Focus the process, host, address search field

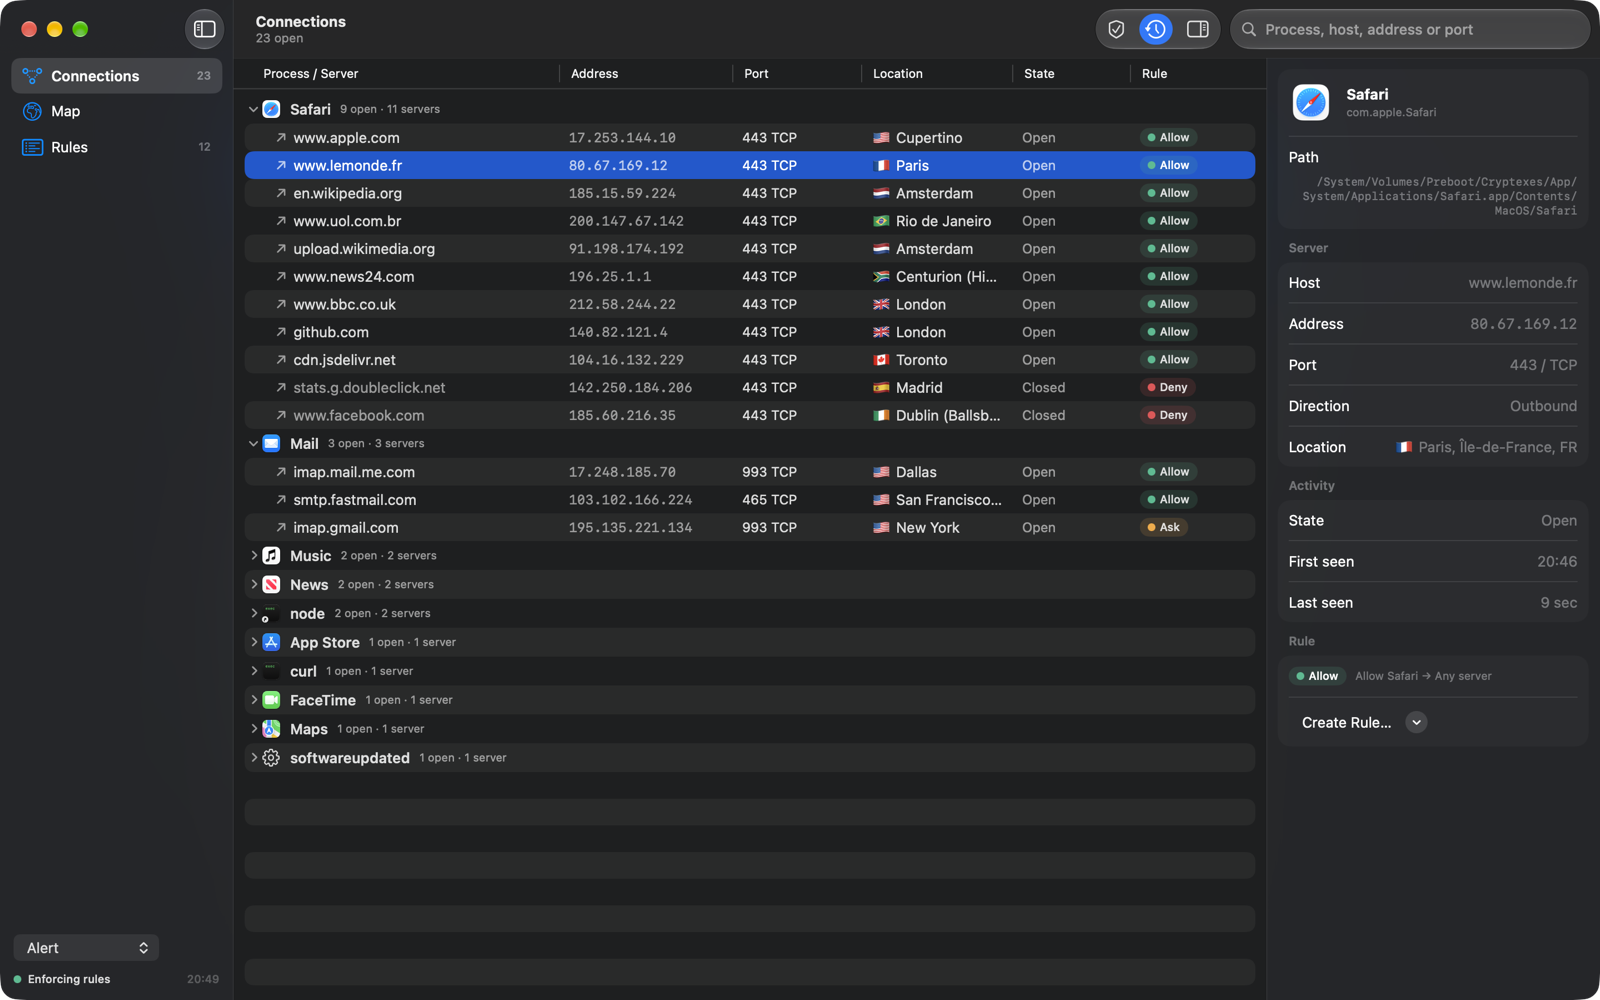click(x=1410, y=30)
